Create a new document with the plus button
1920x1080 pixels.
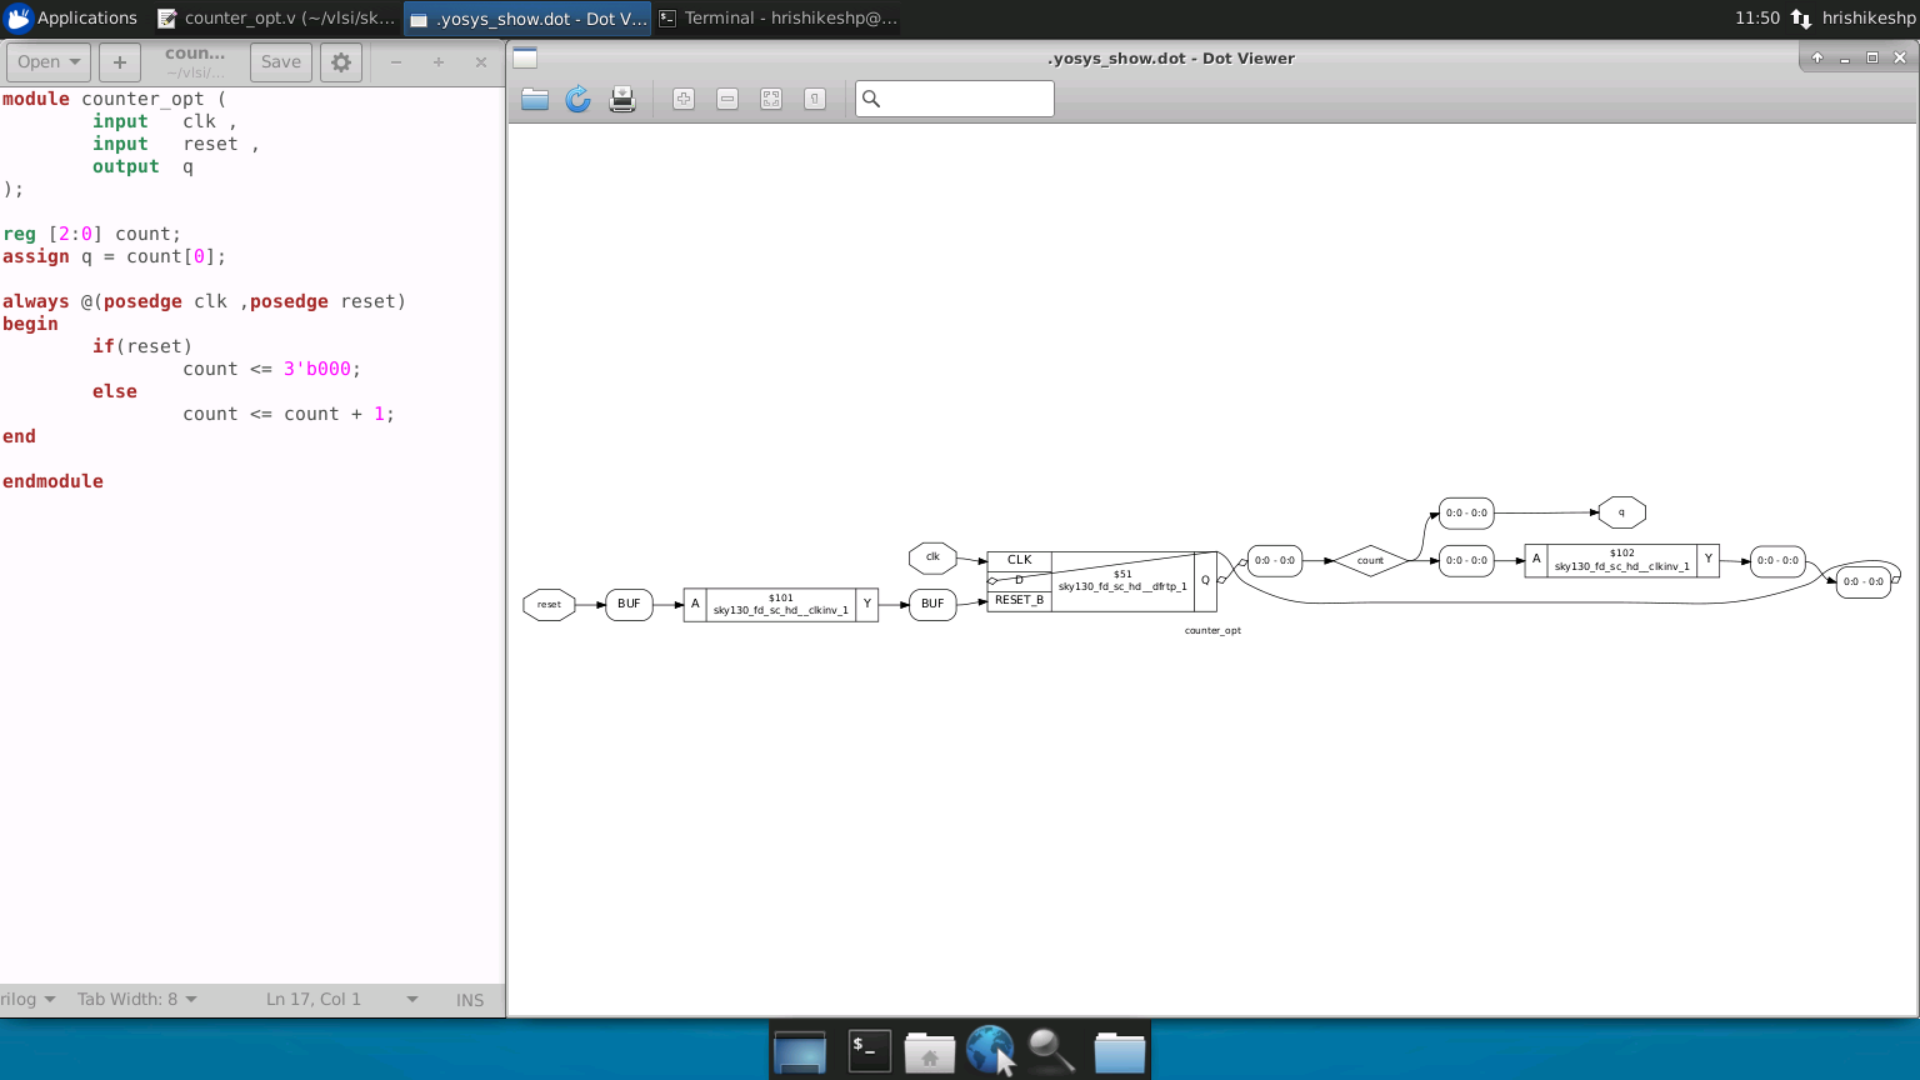click(120, 62)
